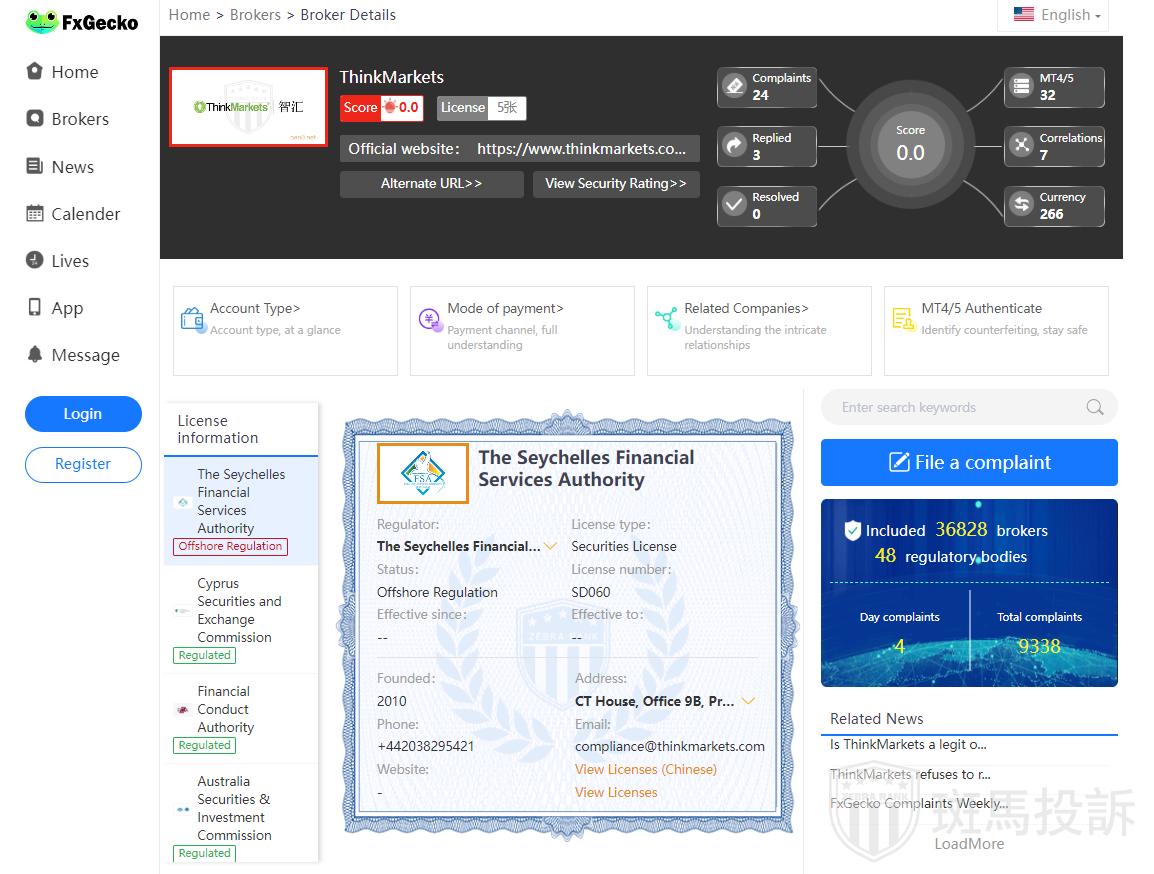Click the FxGecko frog logo

pos(41,21)
